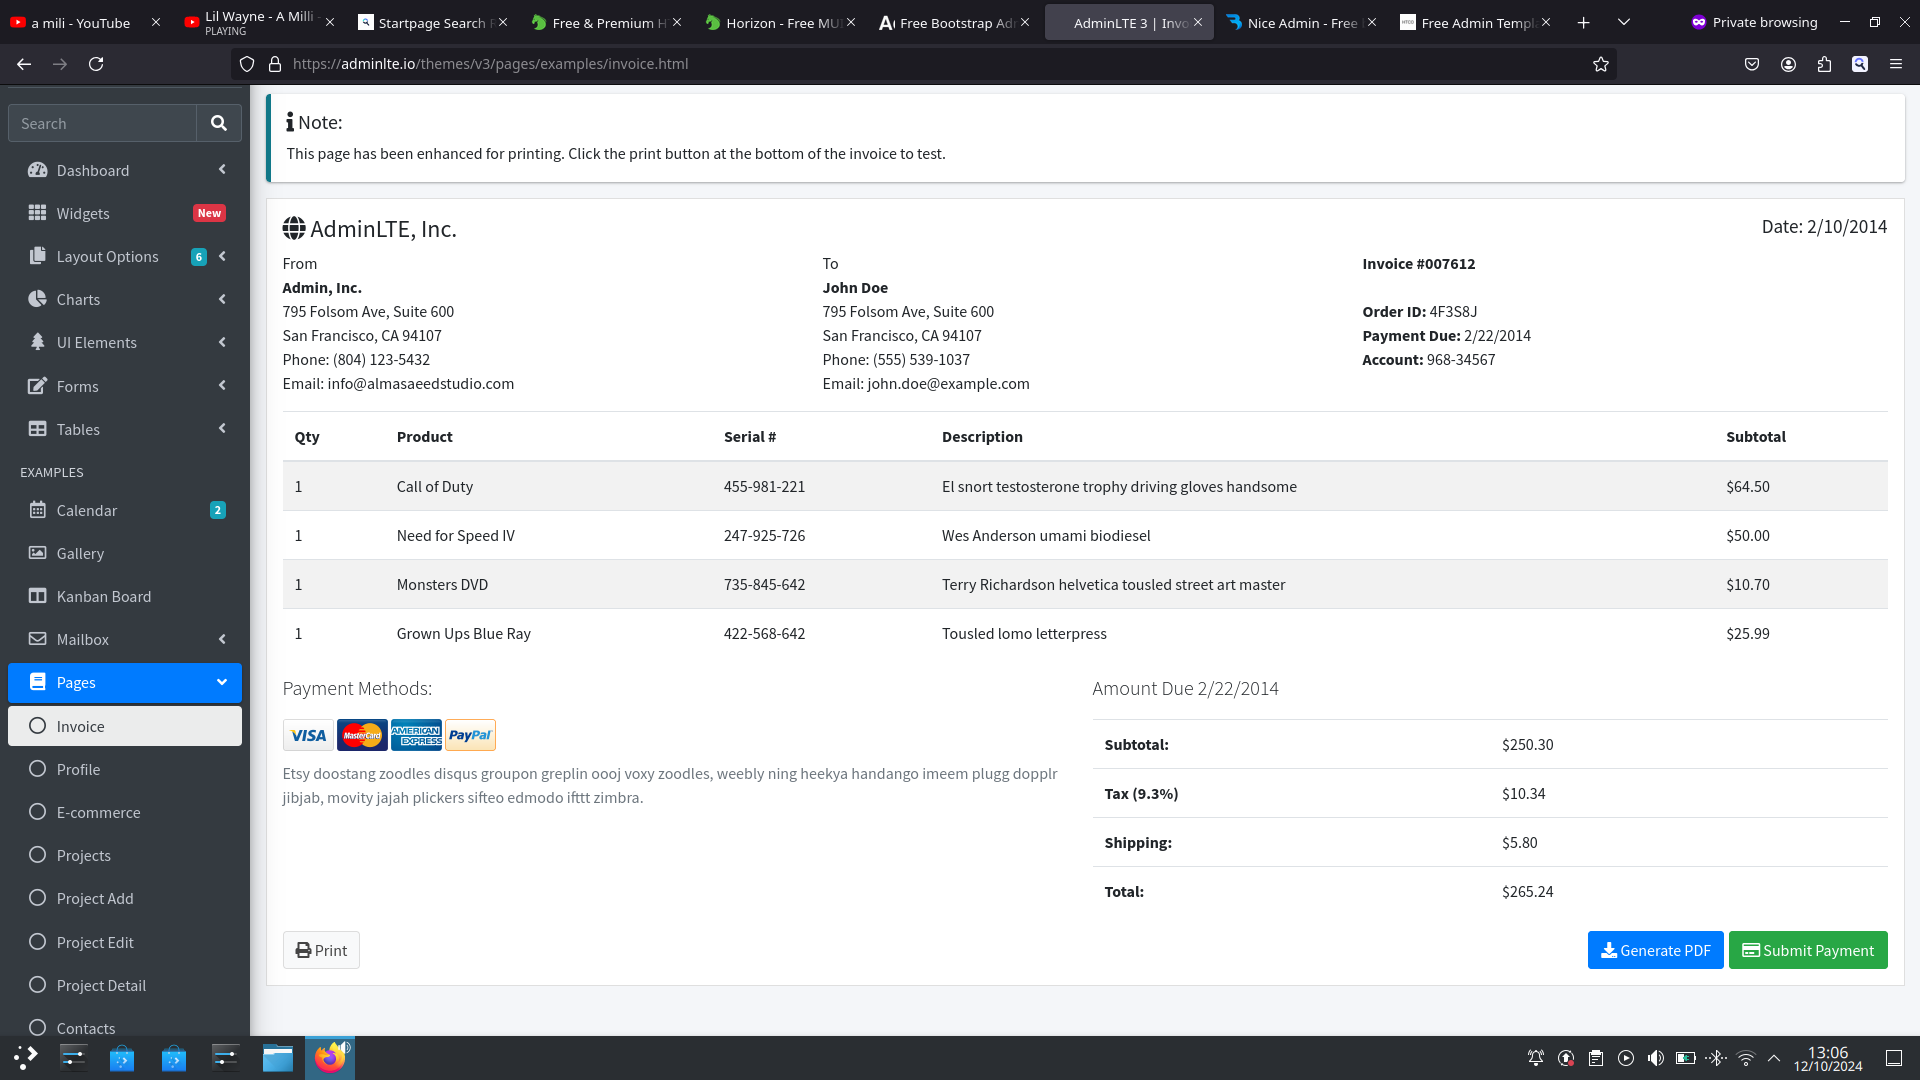Click the sidebar Search input field

click(x=103, y=123)
